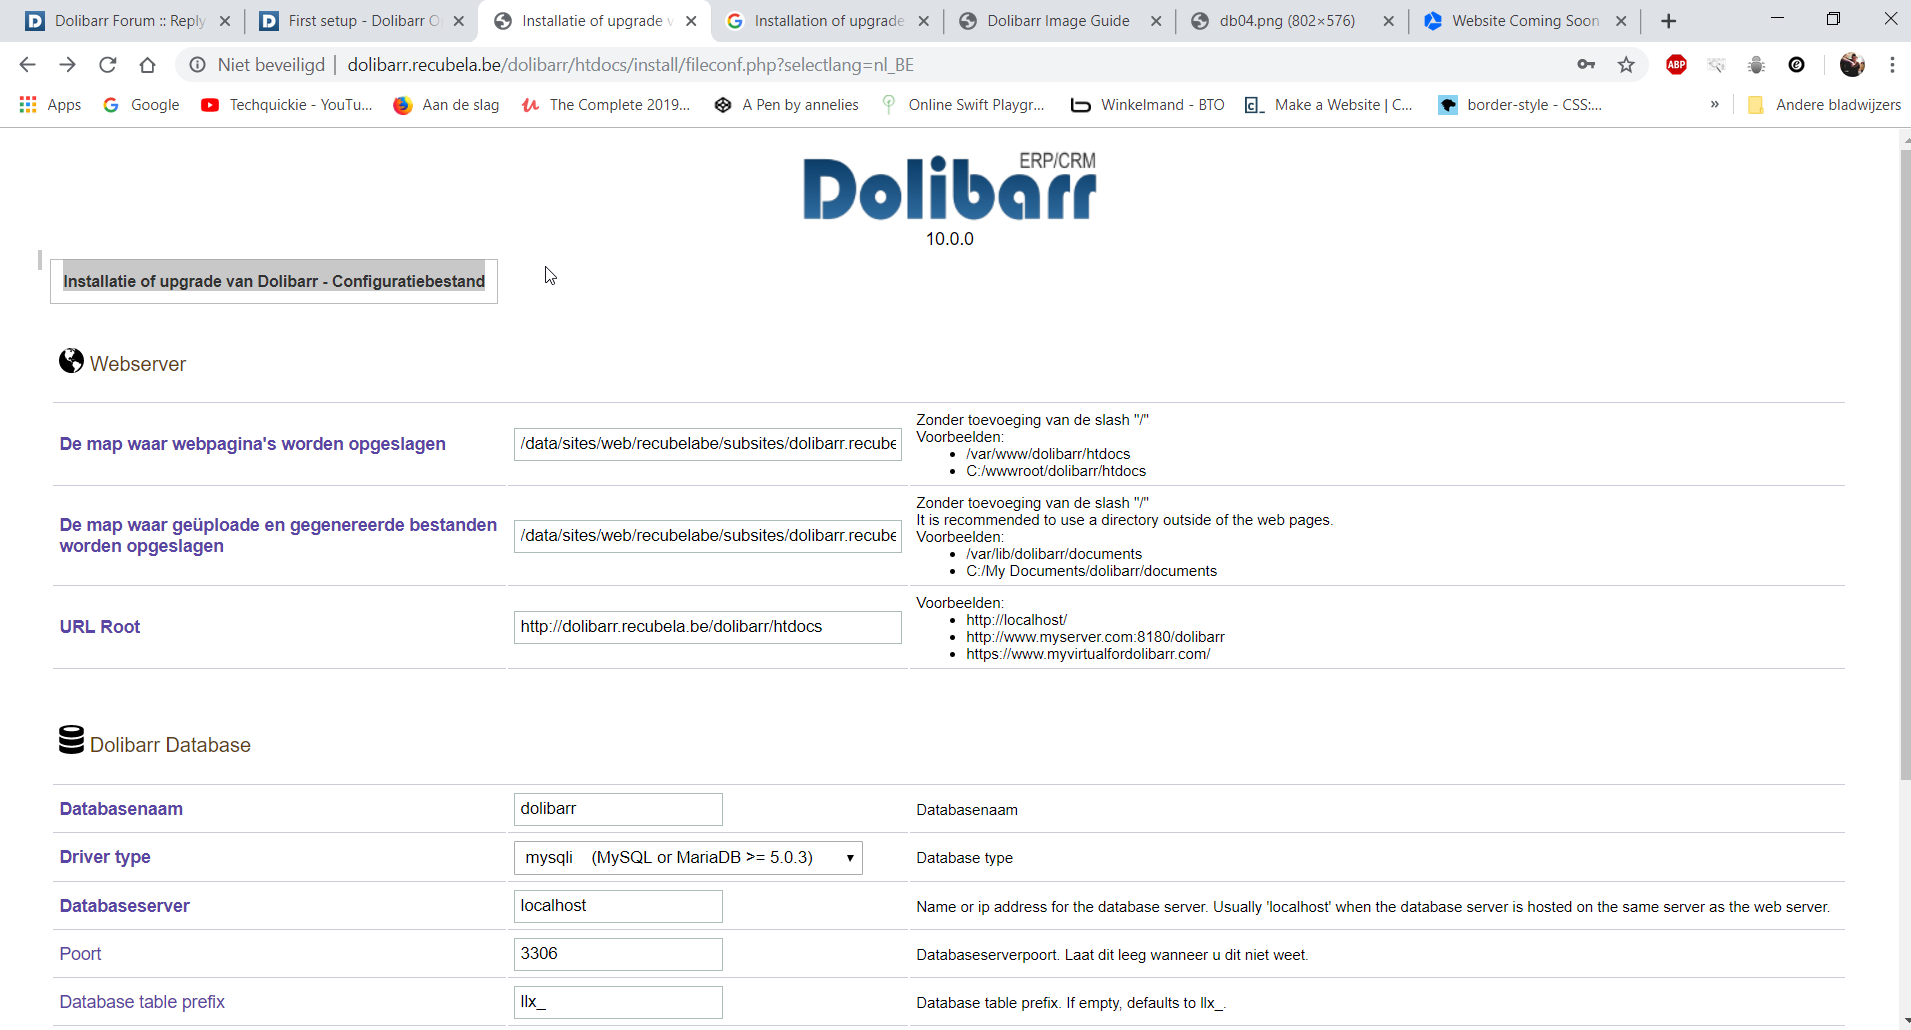Edit the Database table prefix field
The height and width of the screenshot is (1030, 1911).
pyautogui.click(x=618, y=1002)
